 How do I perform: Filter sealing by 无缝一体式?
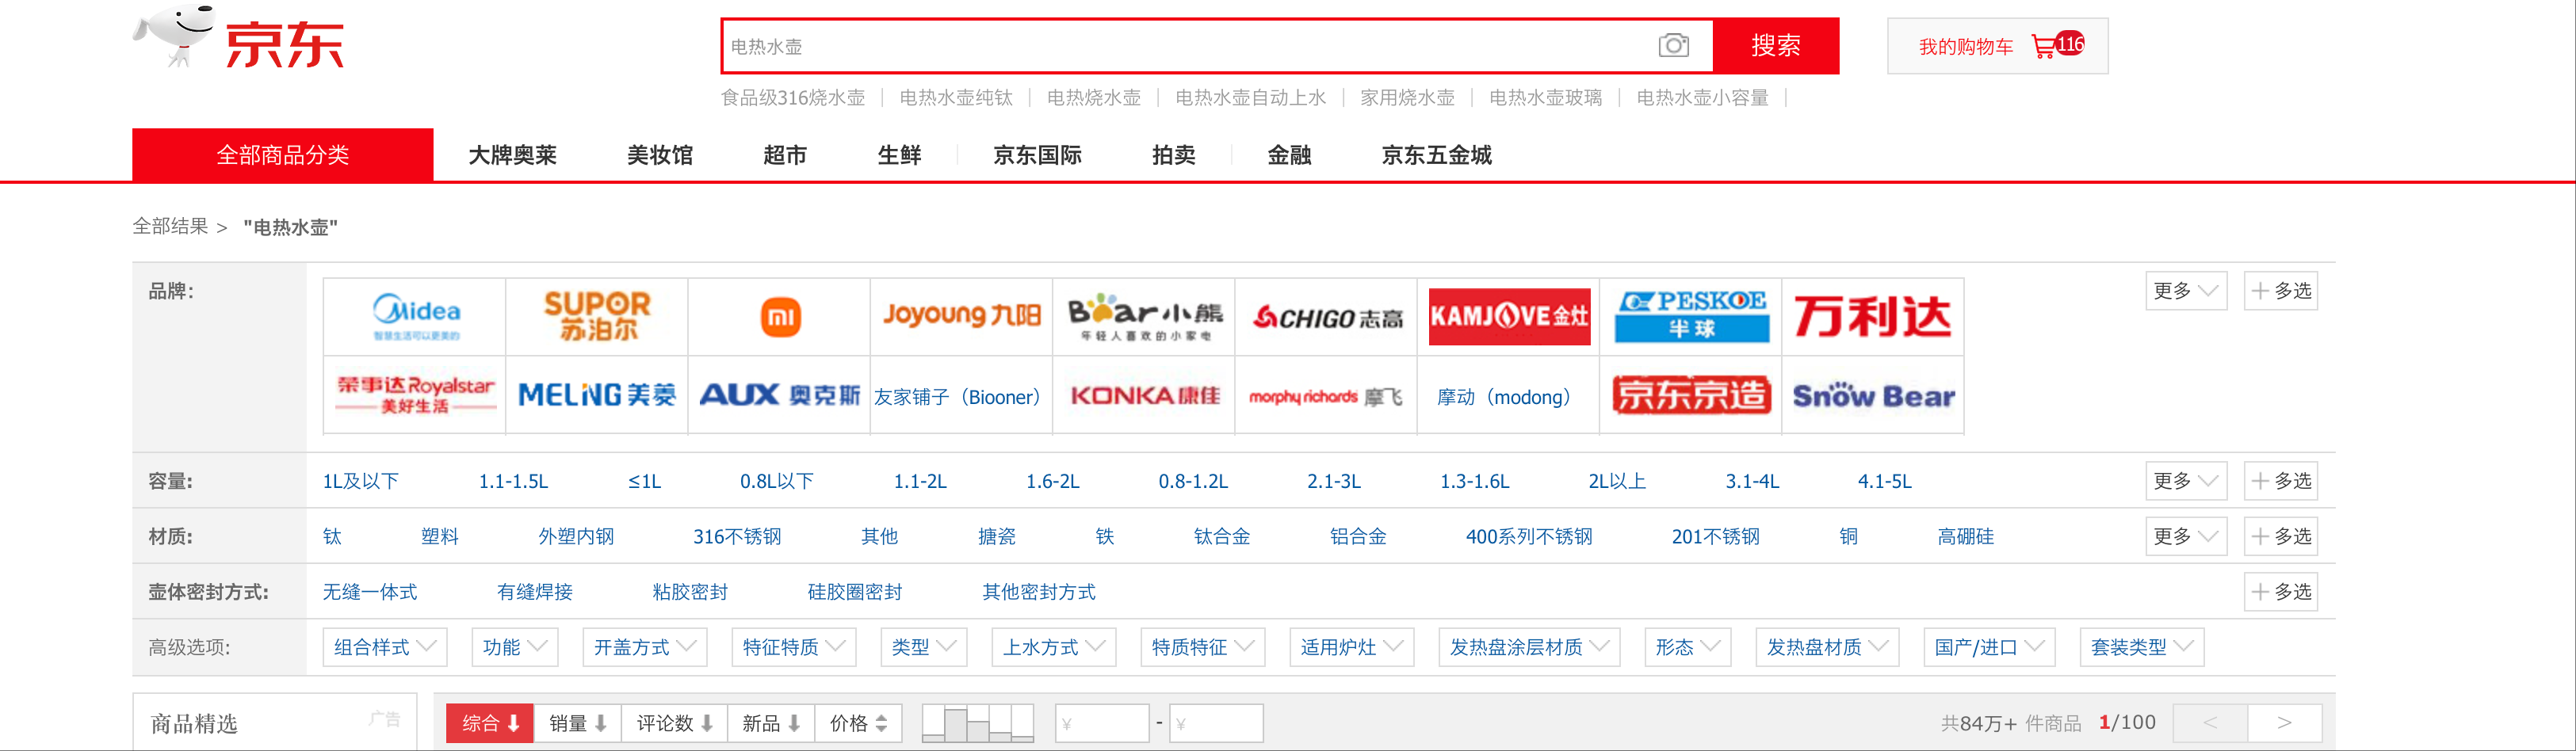(370, 592)
